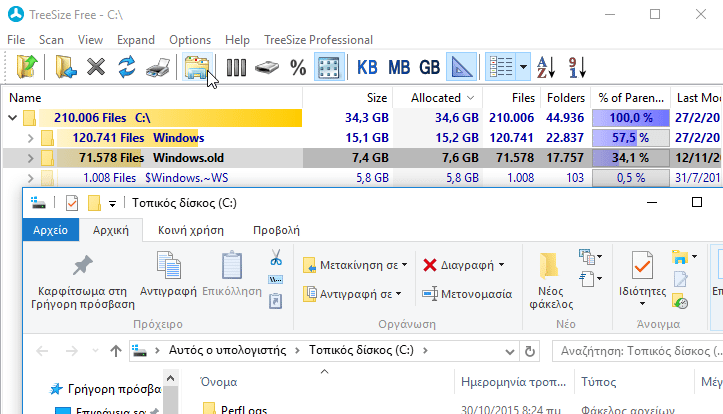This screenshot has height=414, width=723.
Task: Click the 34,1 % bar for Windows.old
Action: [x=630, y=158]
